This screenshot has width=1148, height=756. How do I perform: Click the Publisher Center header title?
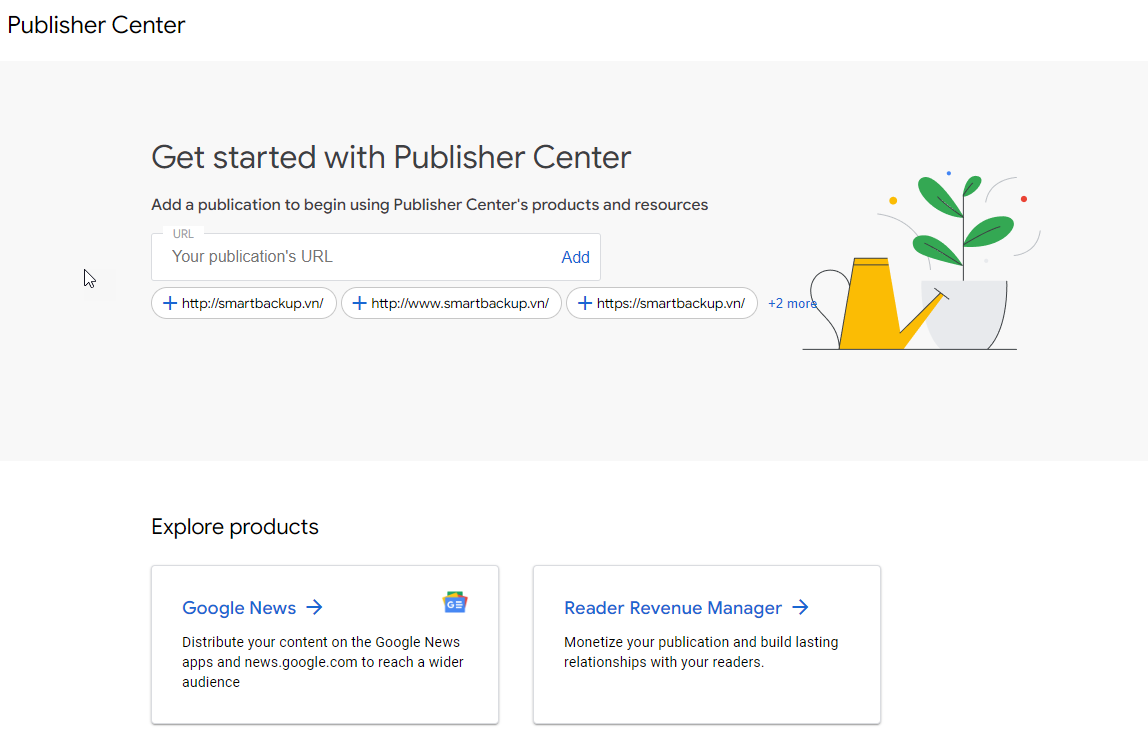pos(96,25)
